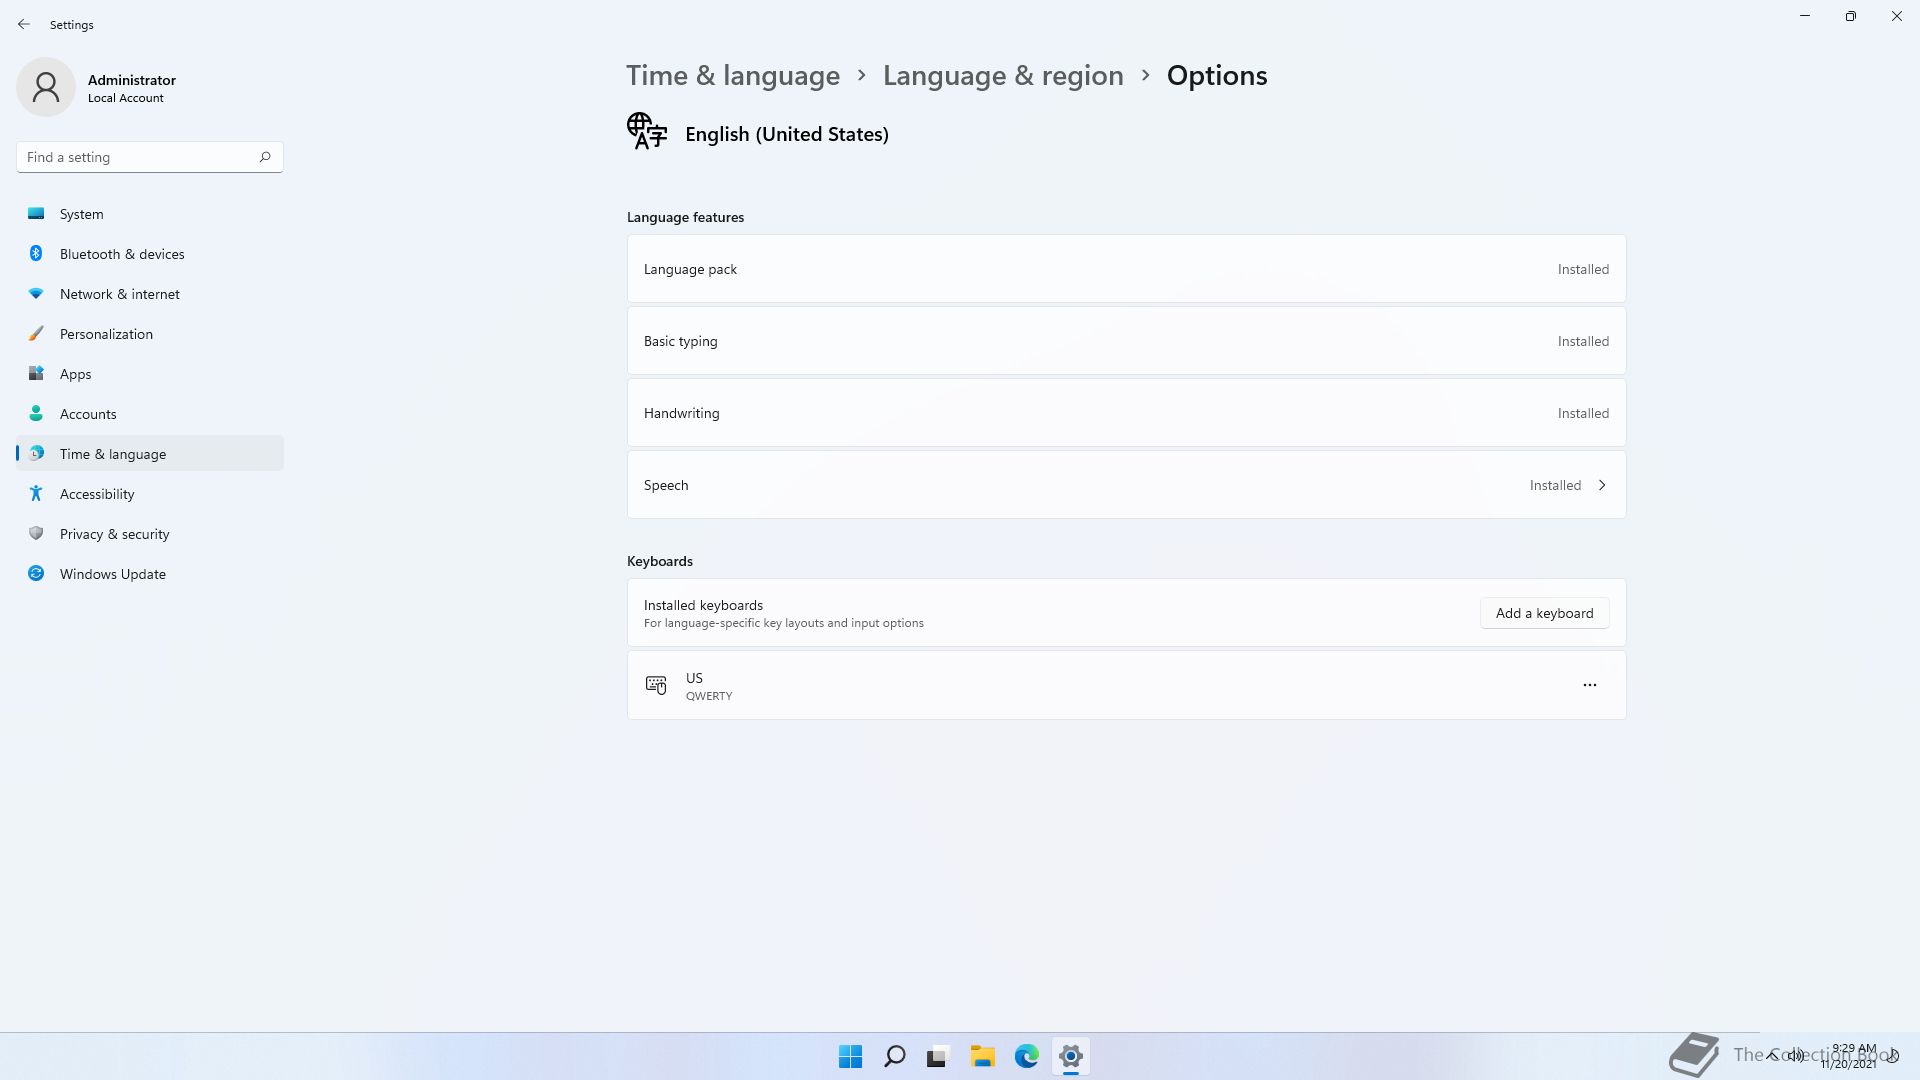Image resolution: width=1920 pixels, height=1080 pixels.
Task: Open Microsoft Edge from the taskbar
Action: pos(1027,1056)
